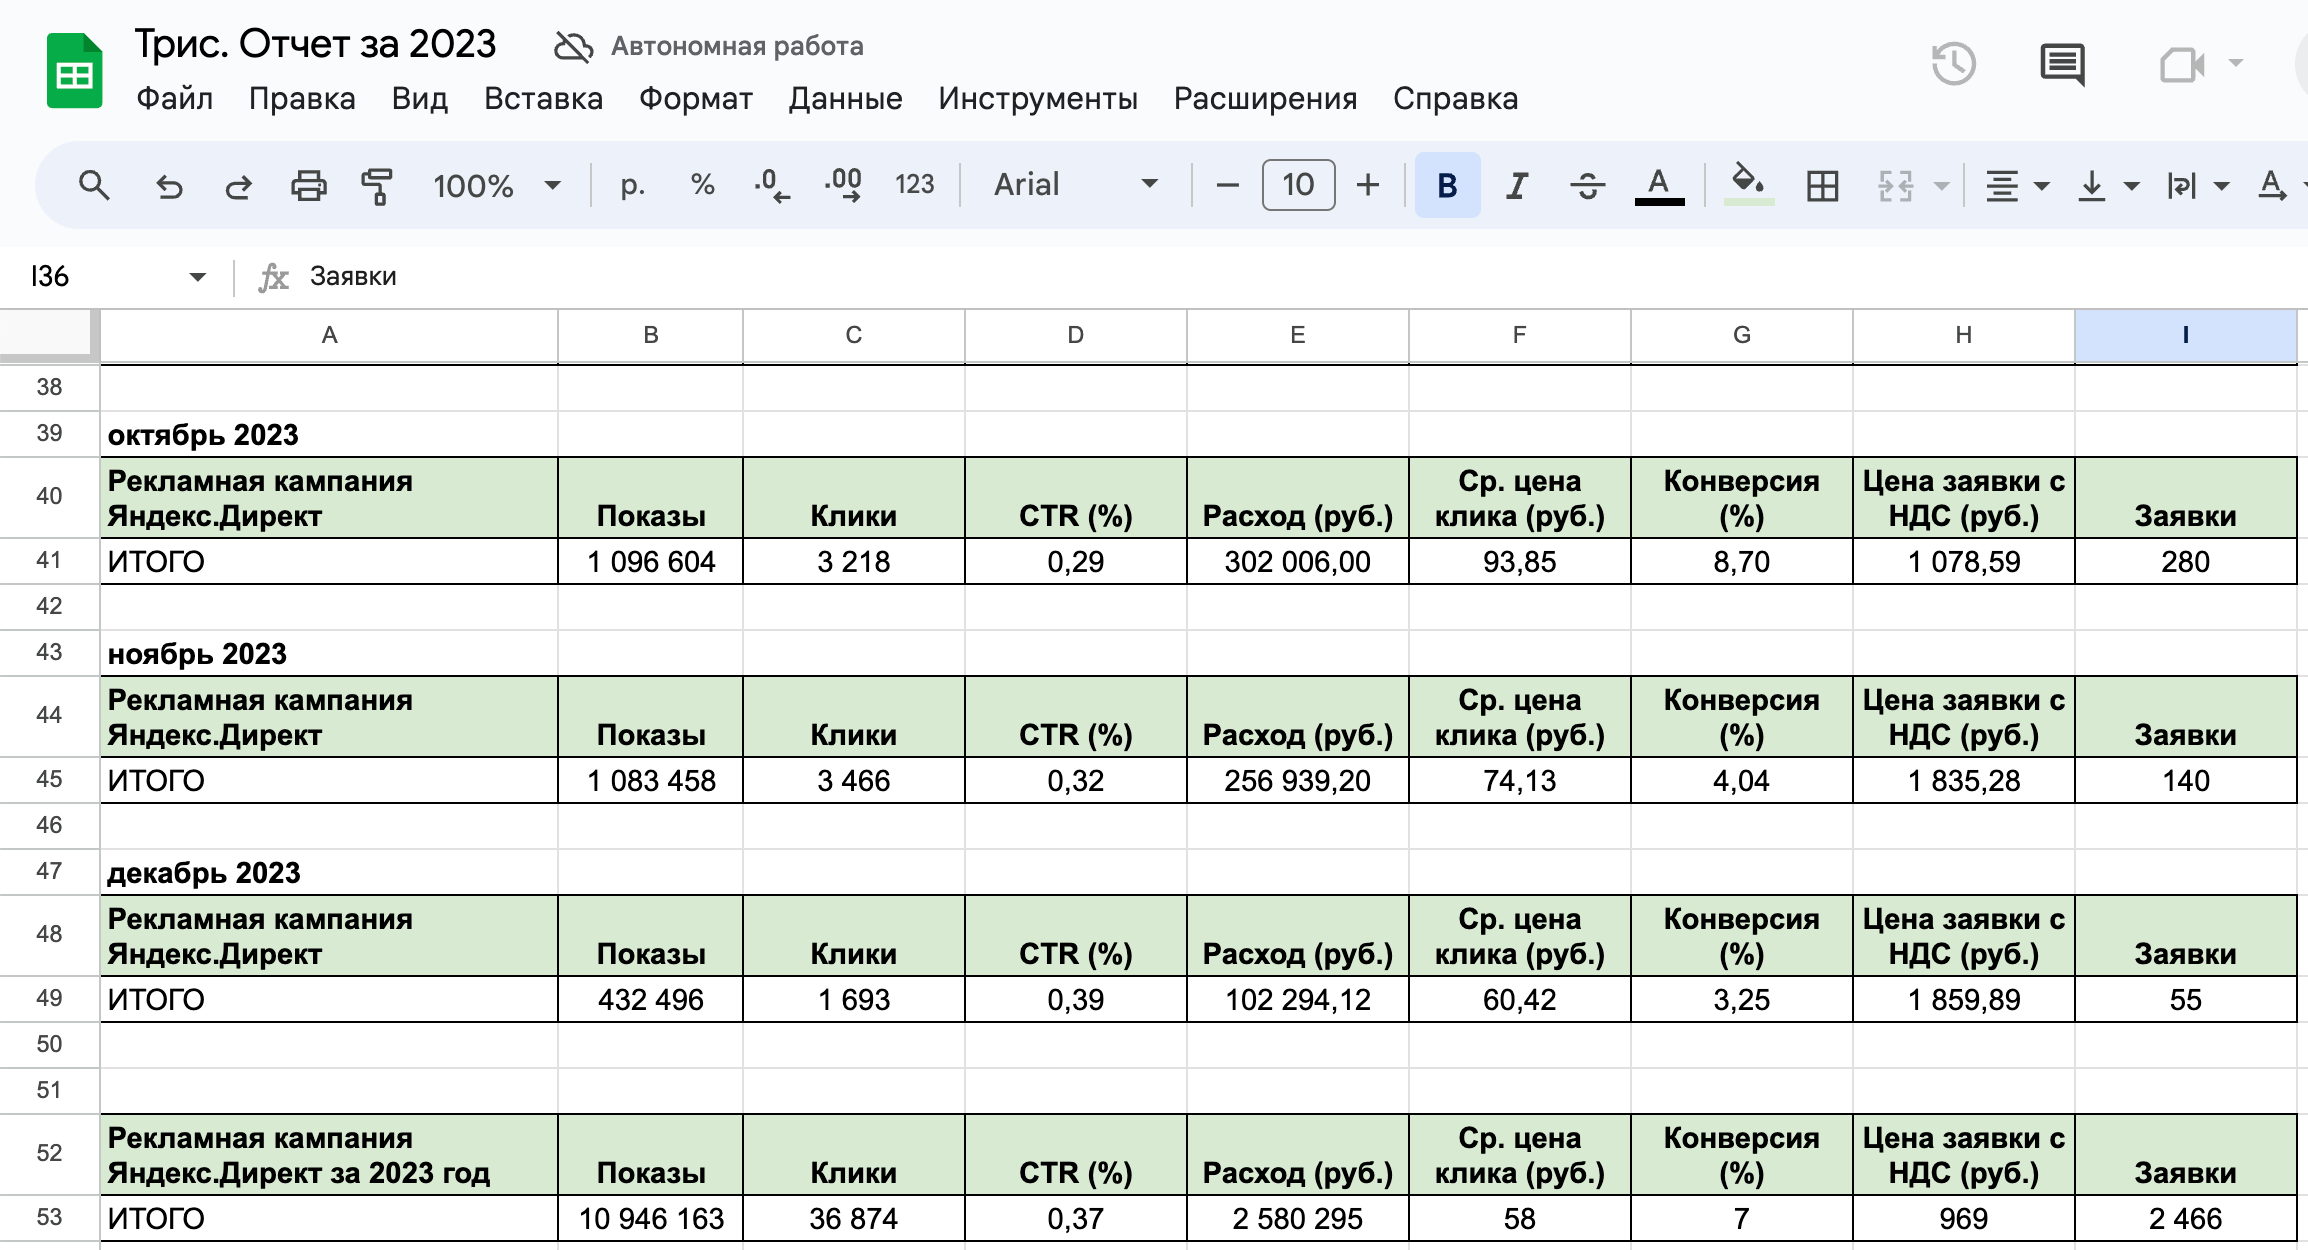This screenshot has width=2308, height=1250.
Task: Open the text color picker
Action: 1659,185
